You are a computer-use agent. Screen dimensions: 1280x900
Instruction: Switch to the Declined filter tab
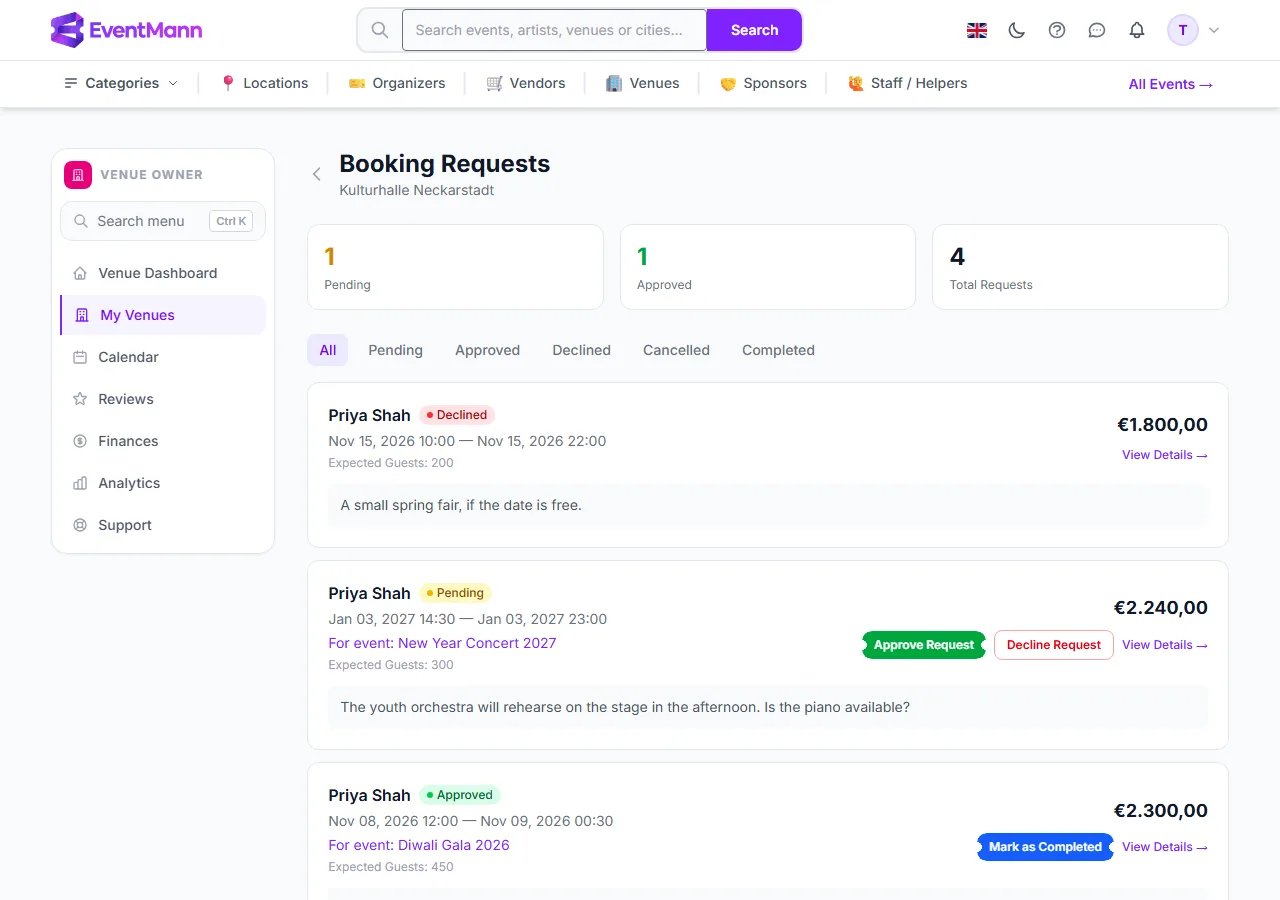581,350
